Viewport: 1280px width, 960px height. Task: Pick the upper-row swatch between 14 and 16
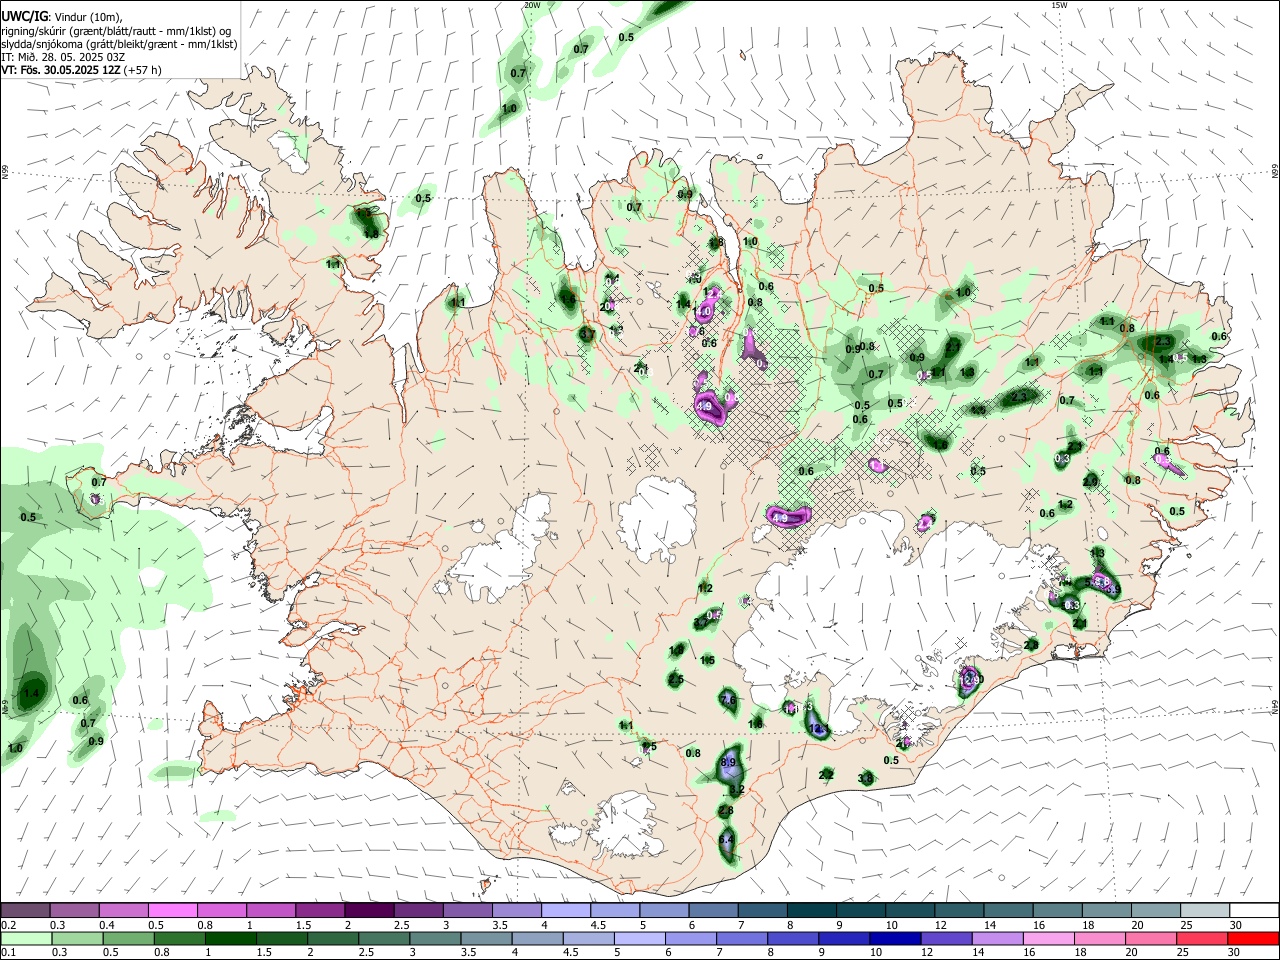[x=1008, y=910]
